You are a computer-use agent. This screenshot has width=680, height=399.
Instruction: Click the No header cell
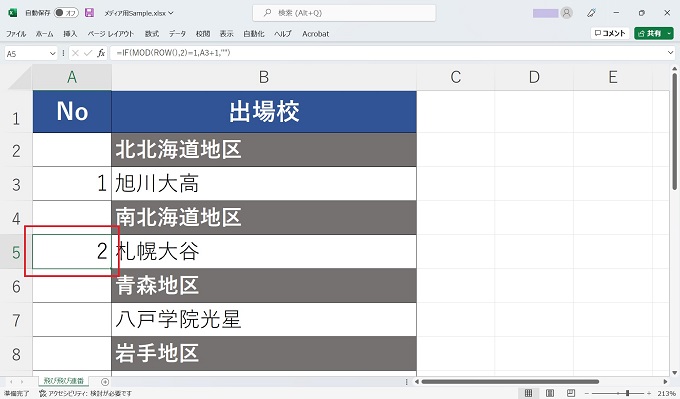[72, 111]
